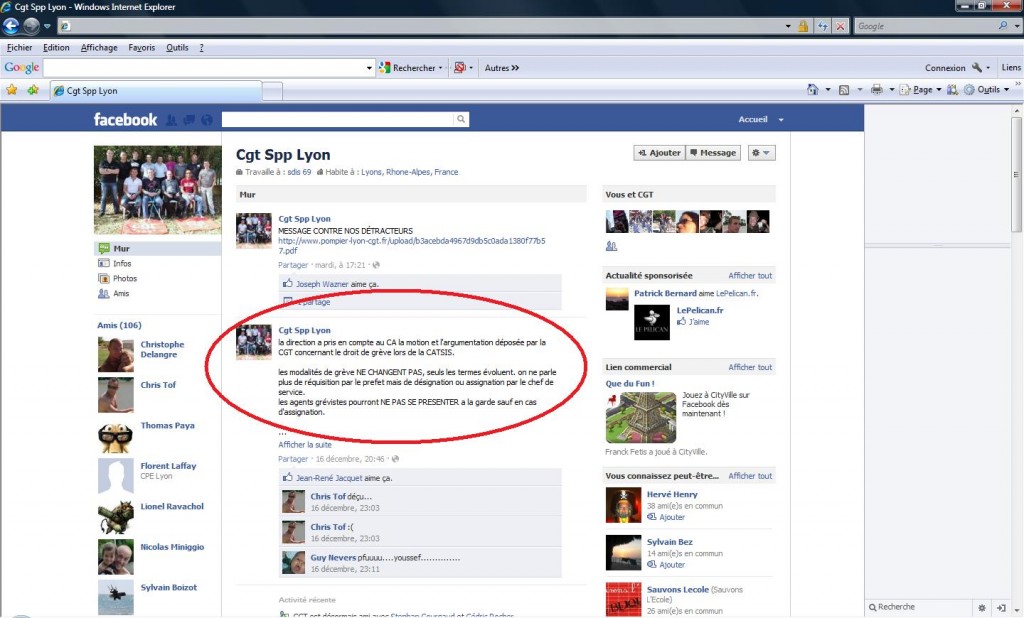Open the Mur section in left sidebar
1024x618 pixels.
click(157, 248)
